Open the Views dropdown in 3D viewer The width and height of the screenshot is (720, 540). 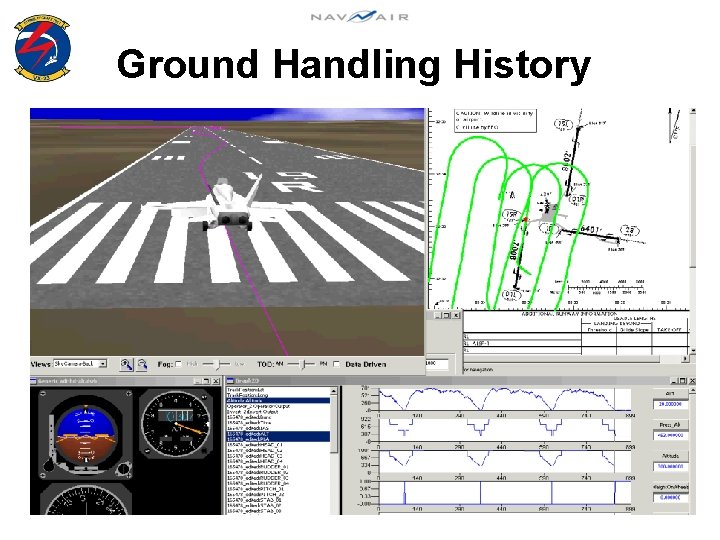coord(80,364)
